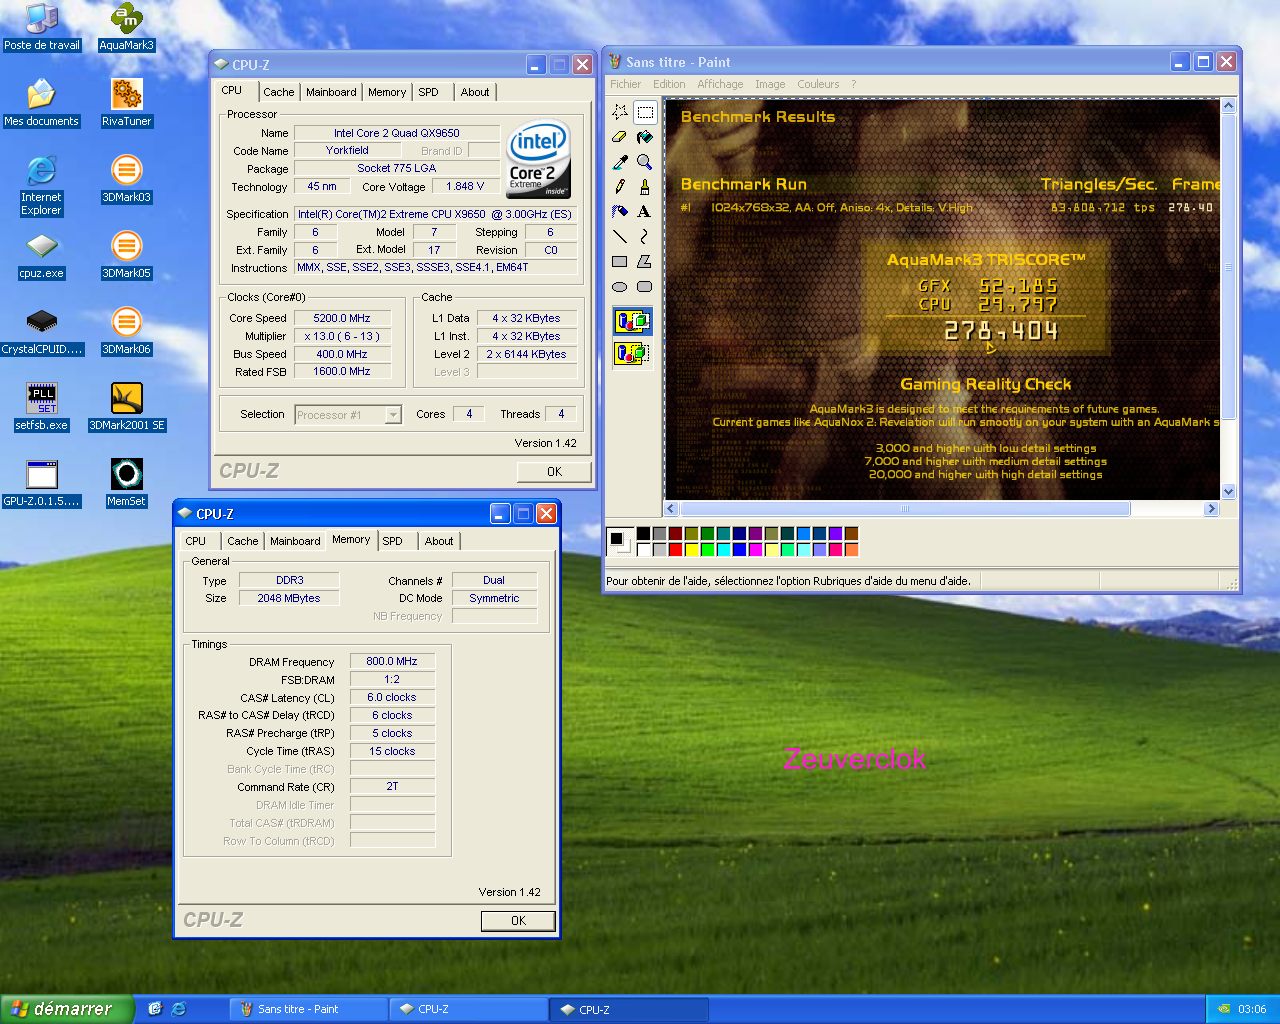Select the Magnifier tool in Paint

tap(645, 161)
